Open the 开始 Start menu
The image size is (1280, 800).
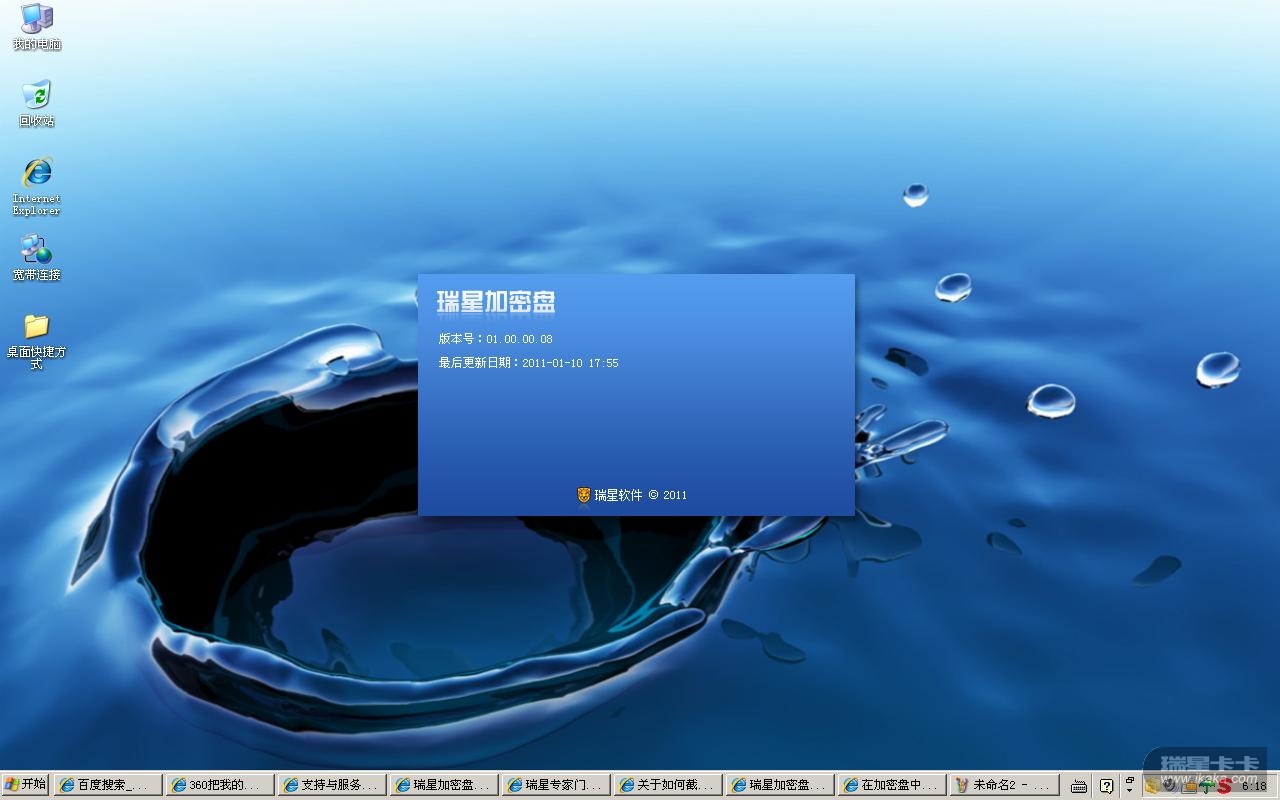pos(25,785)
